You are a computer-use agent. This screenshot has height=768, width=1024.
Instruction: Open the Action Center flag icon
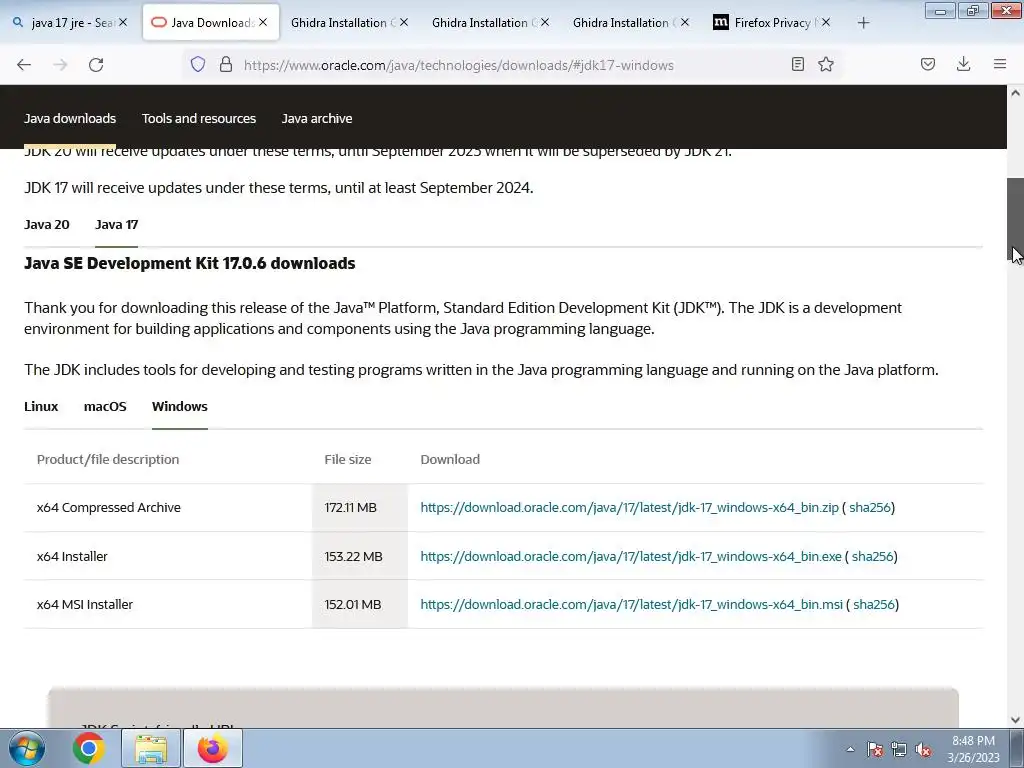point(875,749)
